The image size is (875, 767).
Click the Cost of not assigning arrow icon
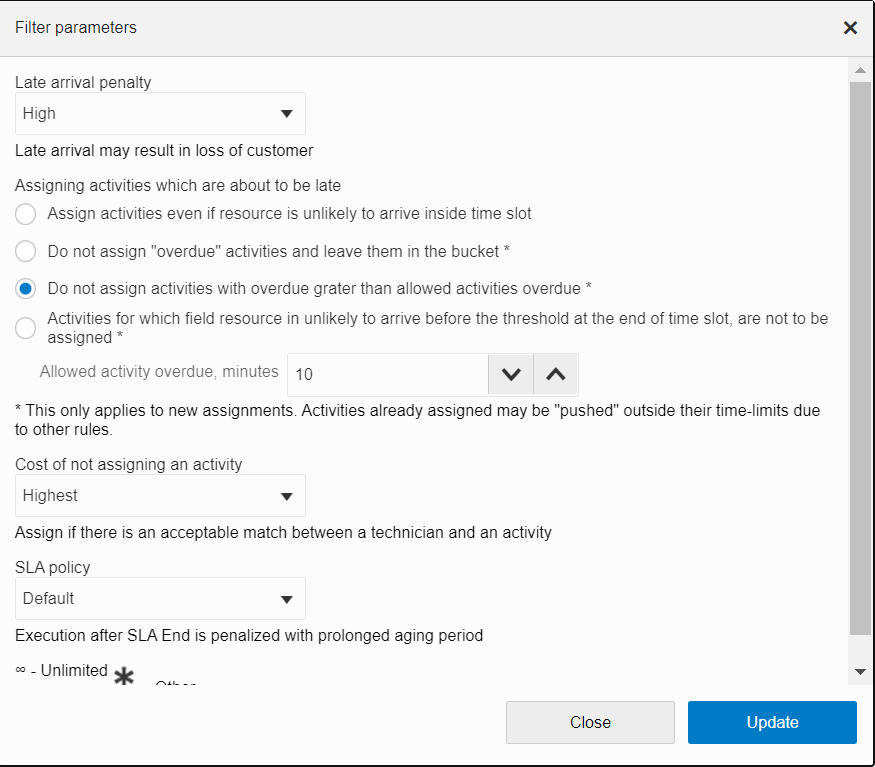(x=287, y=496)
